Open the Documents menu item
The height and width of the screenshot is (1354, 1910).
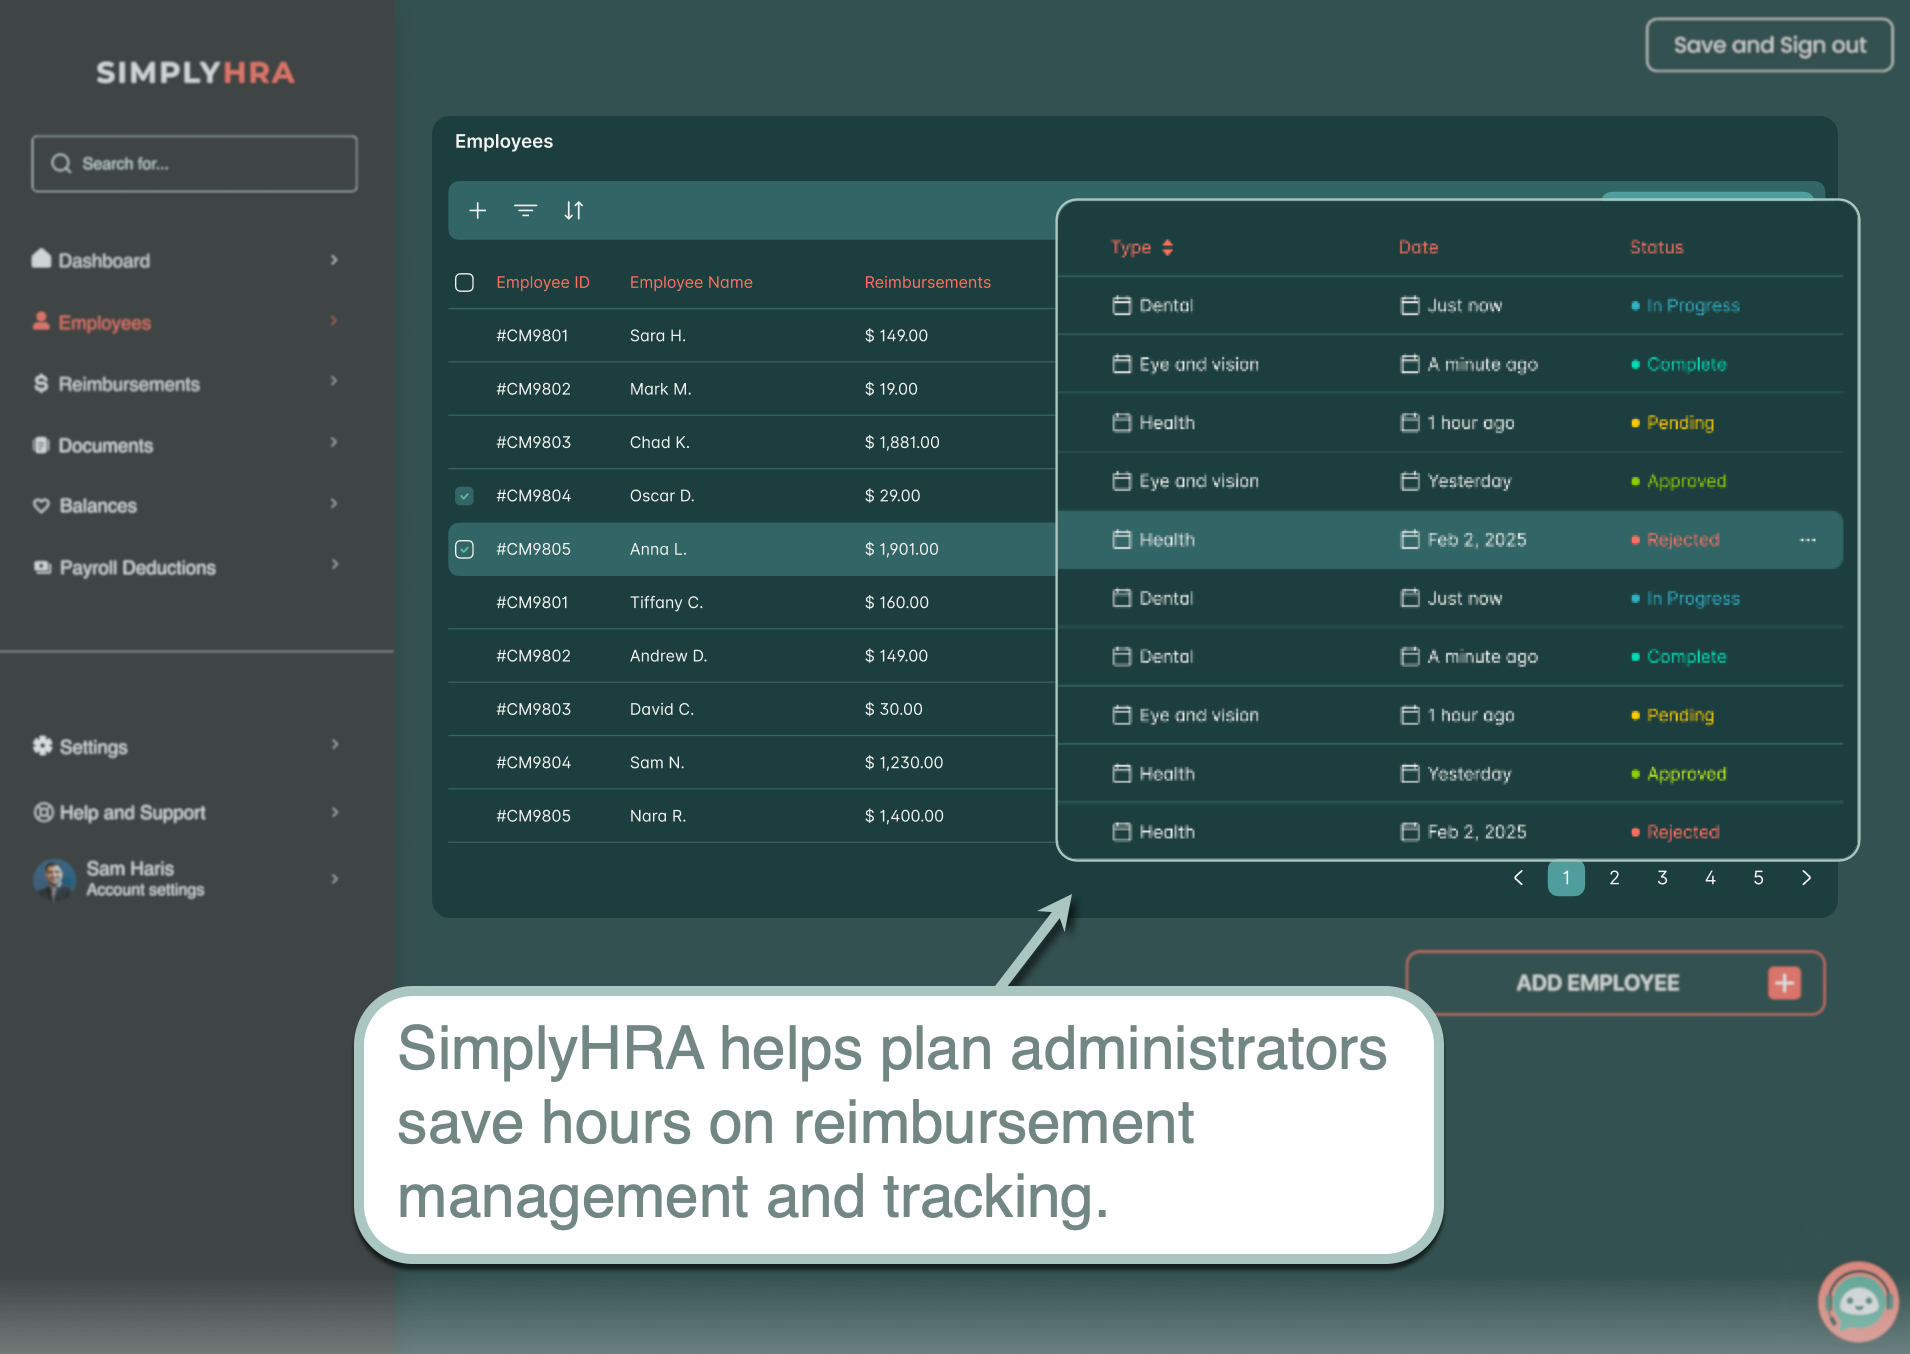[106, 446]
